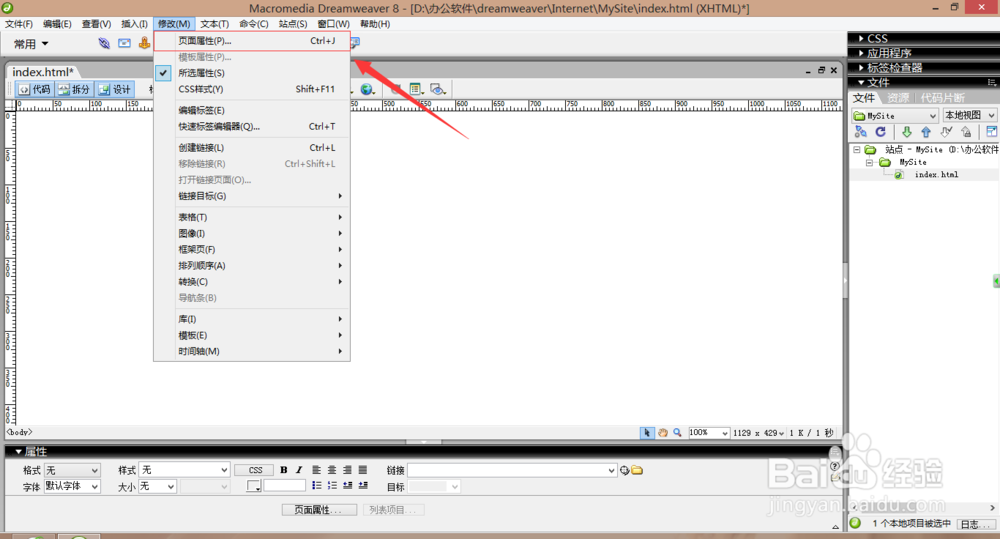Click the green Get files arrow

point(906,132)
